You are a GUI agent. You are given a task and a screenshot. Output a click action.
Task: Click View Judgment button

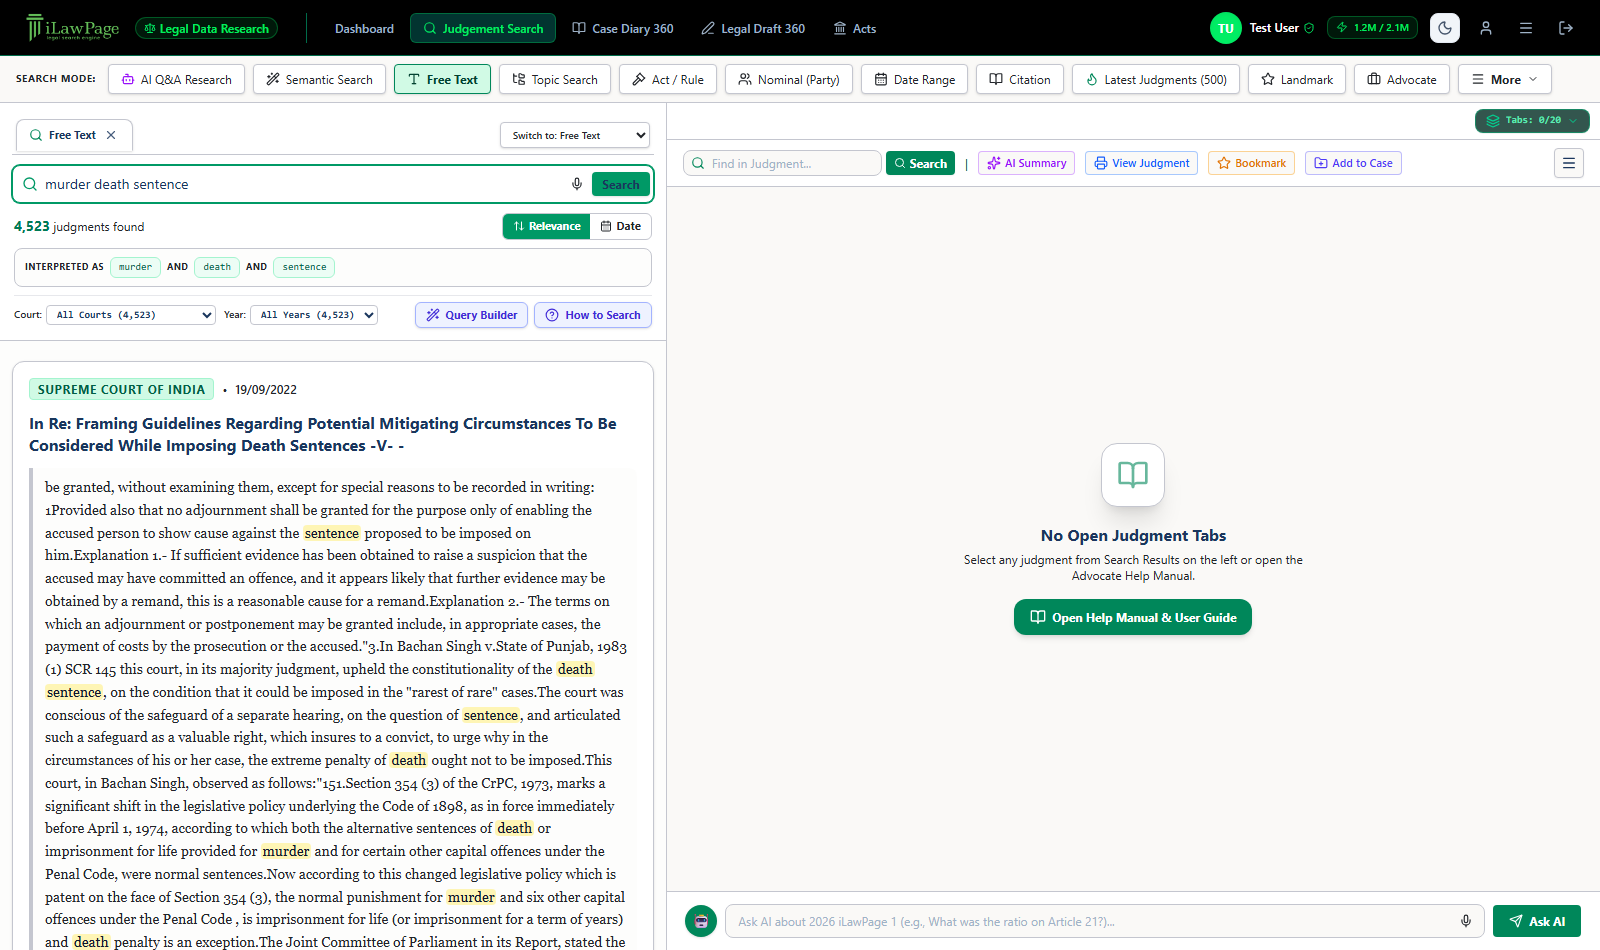tap(1142, 163)
